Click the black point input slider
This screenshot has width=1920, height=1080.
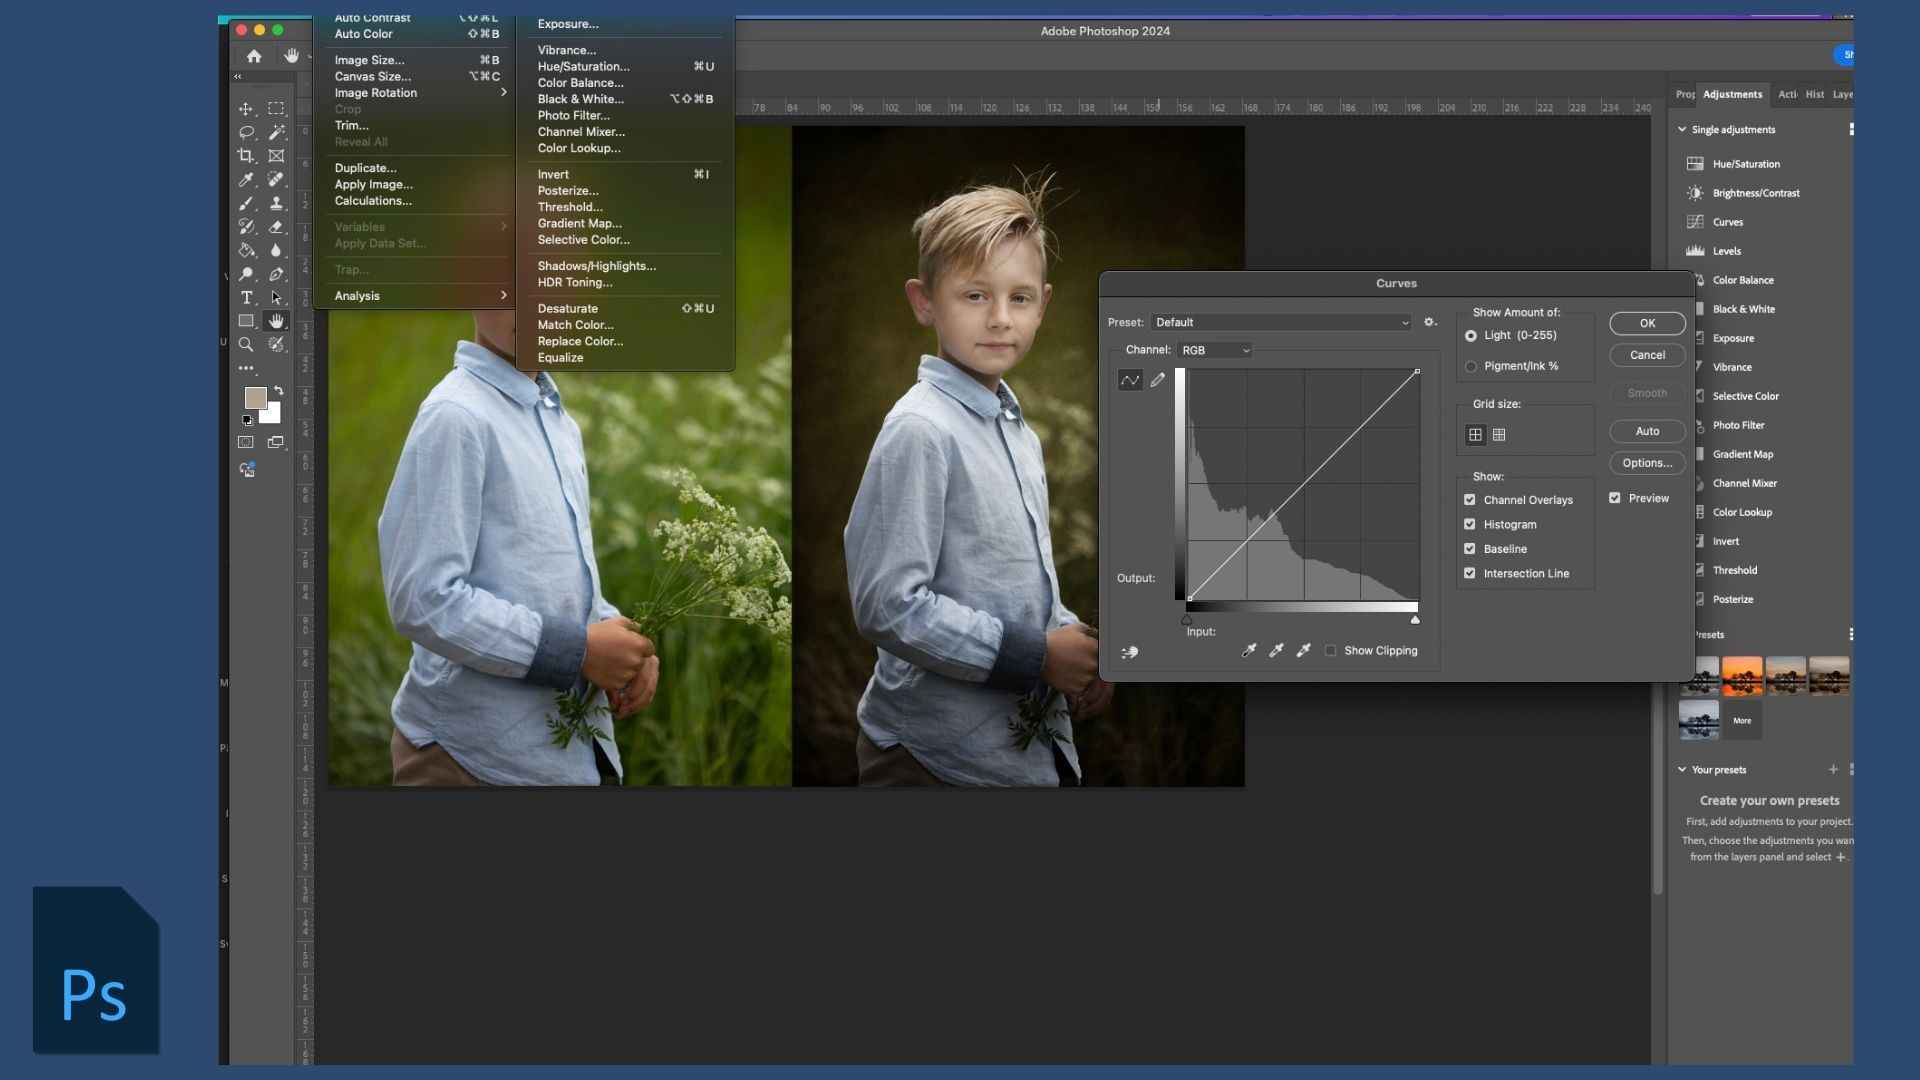pos(1187,620)
